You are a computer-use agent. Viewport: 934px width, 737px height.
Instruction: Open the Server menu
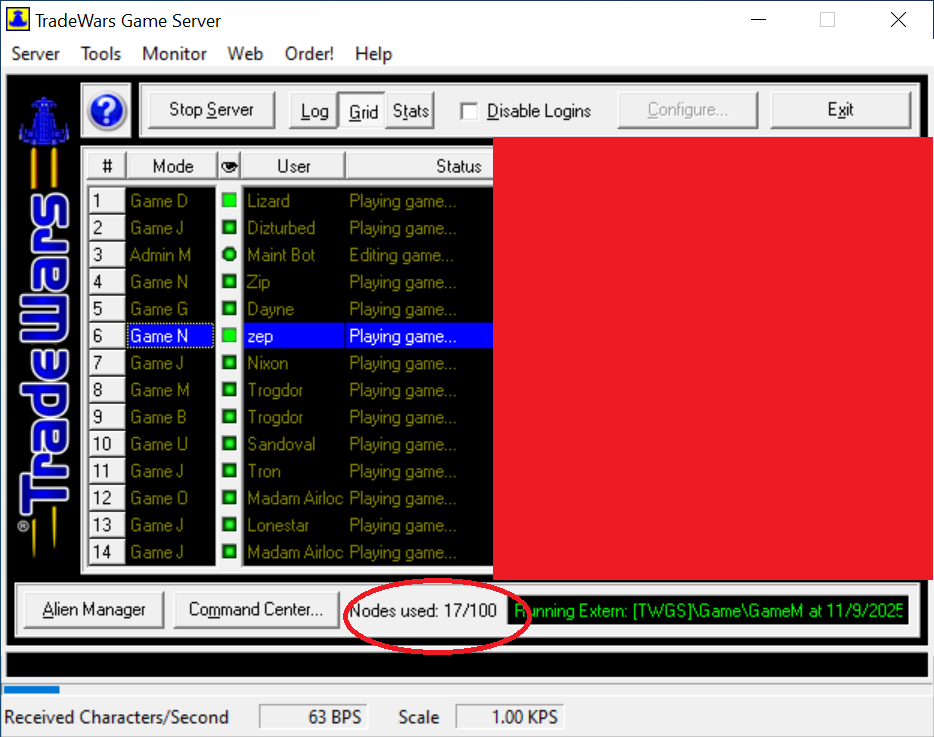point(36,54)
